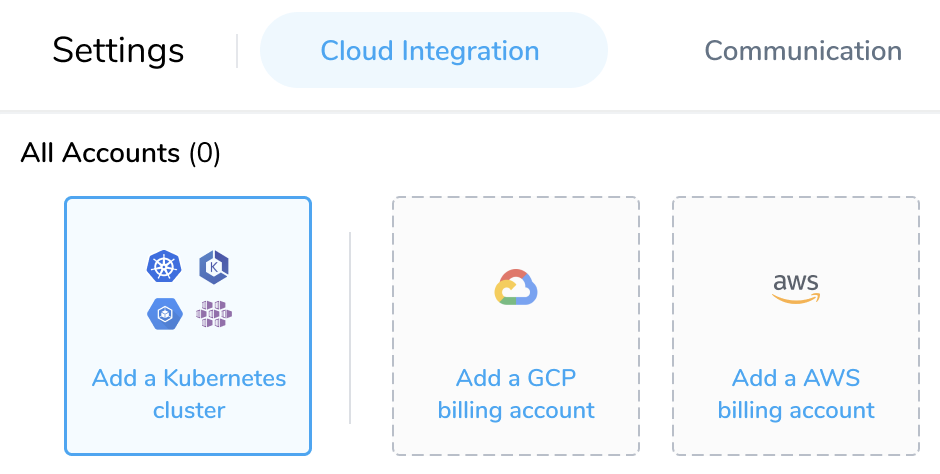The height and width of the screenshot is (474, 940).
Task: Click the separator between Settings and Cloud Integration
Action: pos(237,51)
